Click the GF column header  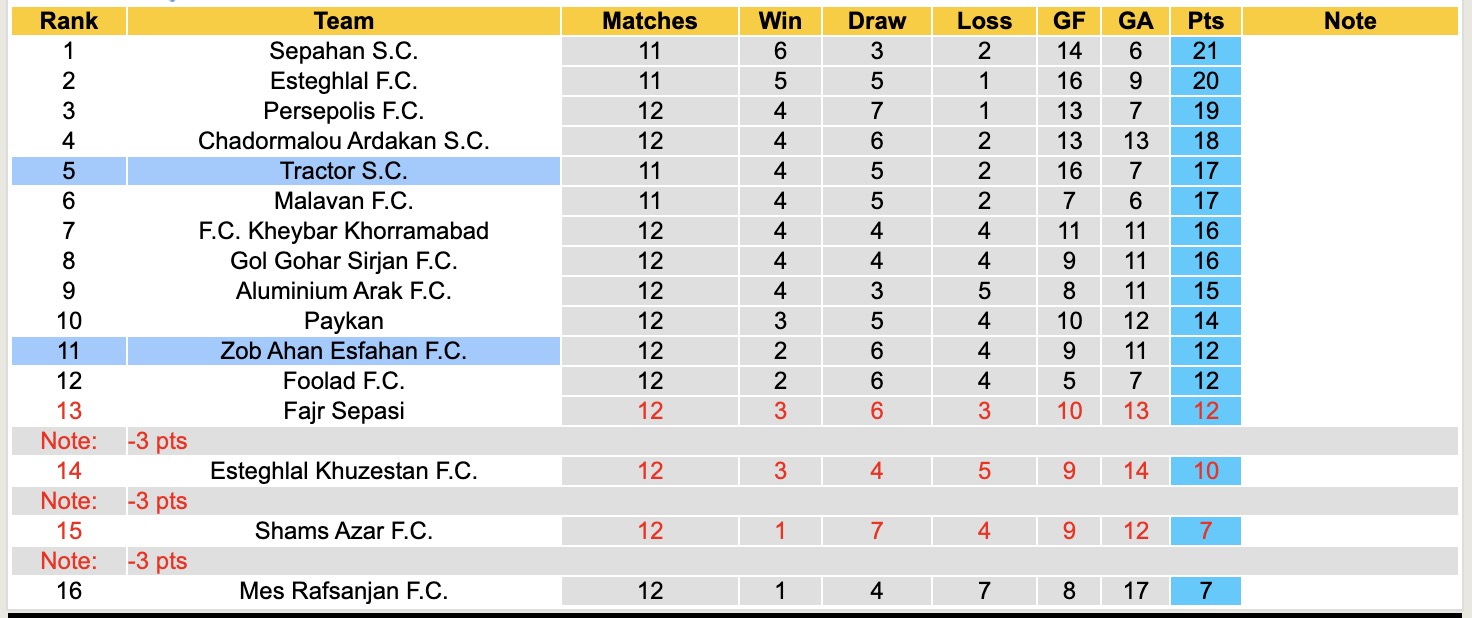click(1069, 21)
